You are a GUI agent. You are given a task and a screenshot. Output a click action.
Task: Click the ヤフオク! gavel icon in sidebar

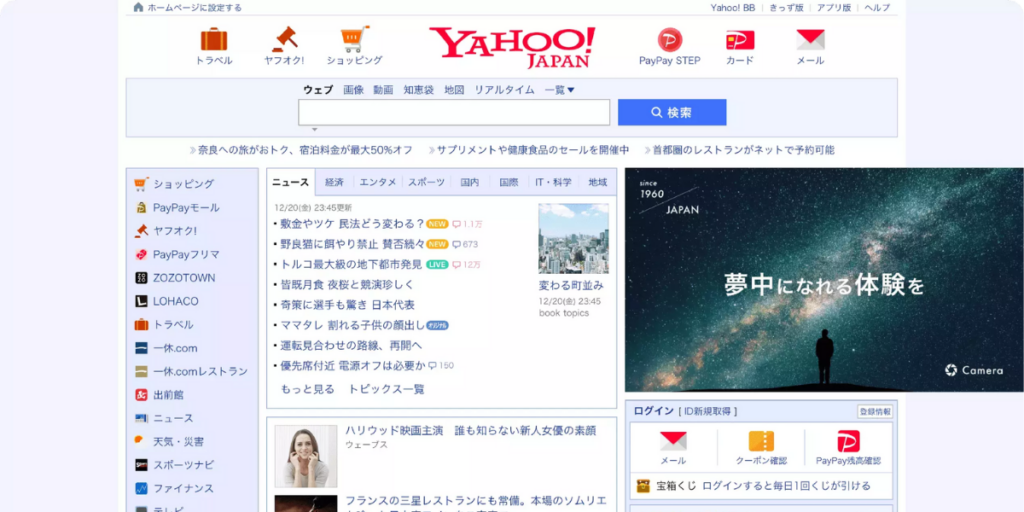pos(141,231)
